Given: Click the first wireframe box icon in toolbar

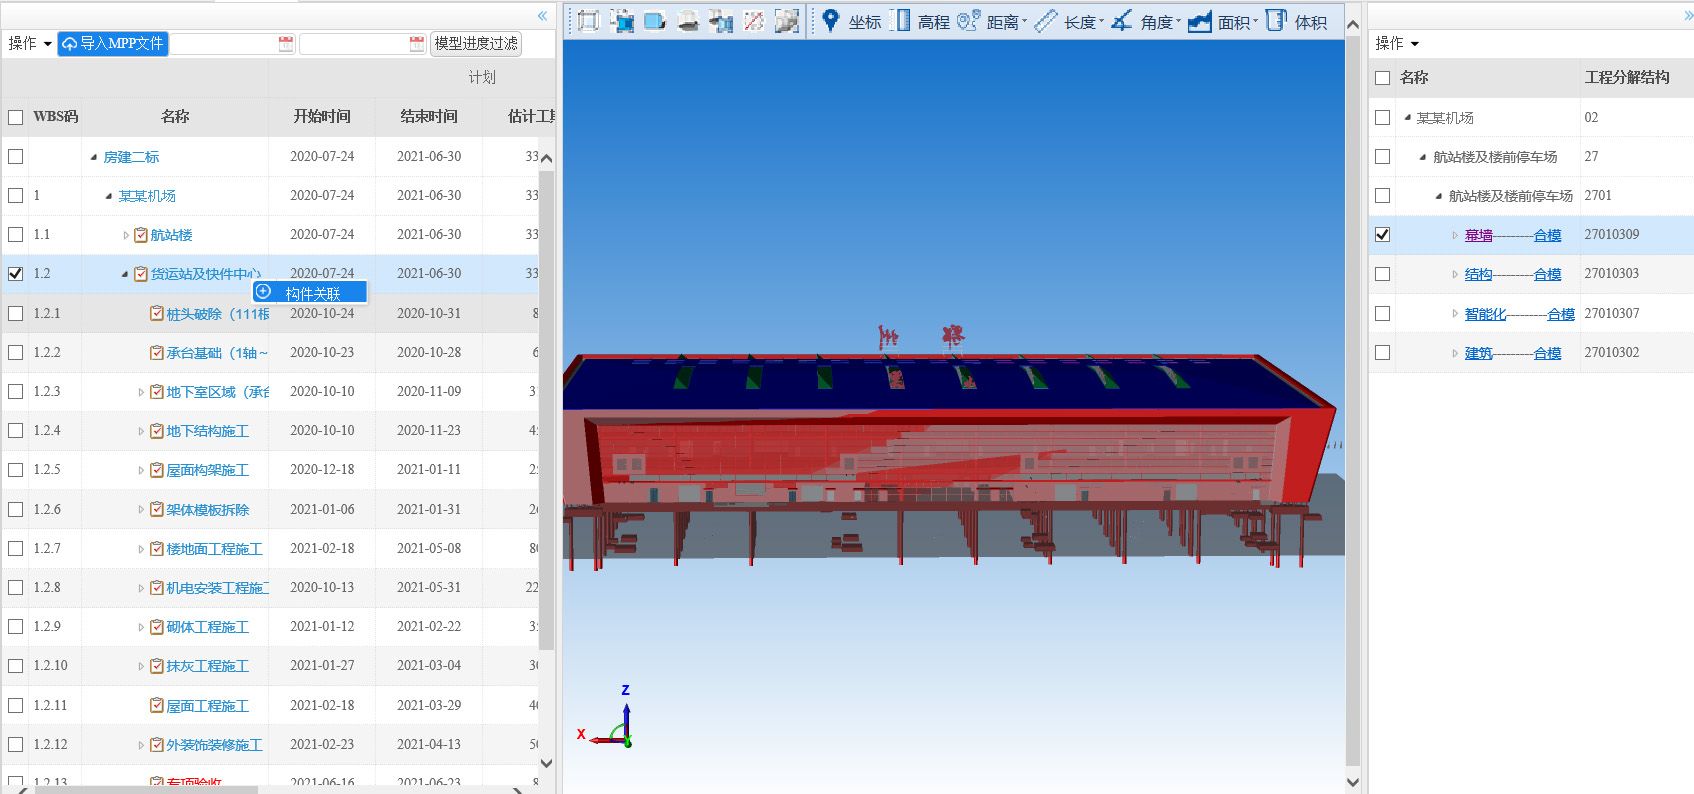Looking at the screenshot, I should coord(588,21).
